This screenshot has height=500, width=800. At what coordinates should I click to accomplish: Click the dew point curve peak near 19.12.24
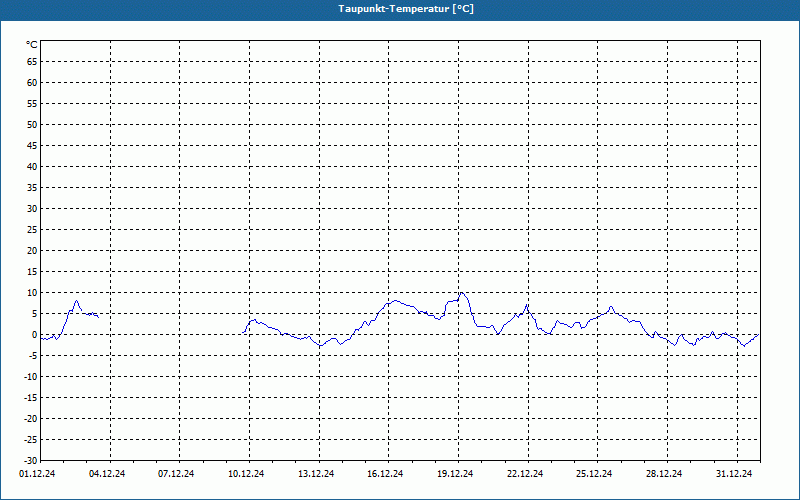(462, 293)
